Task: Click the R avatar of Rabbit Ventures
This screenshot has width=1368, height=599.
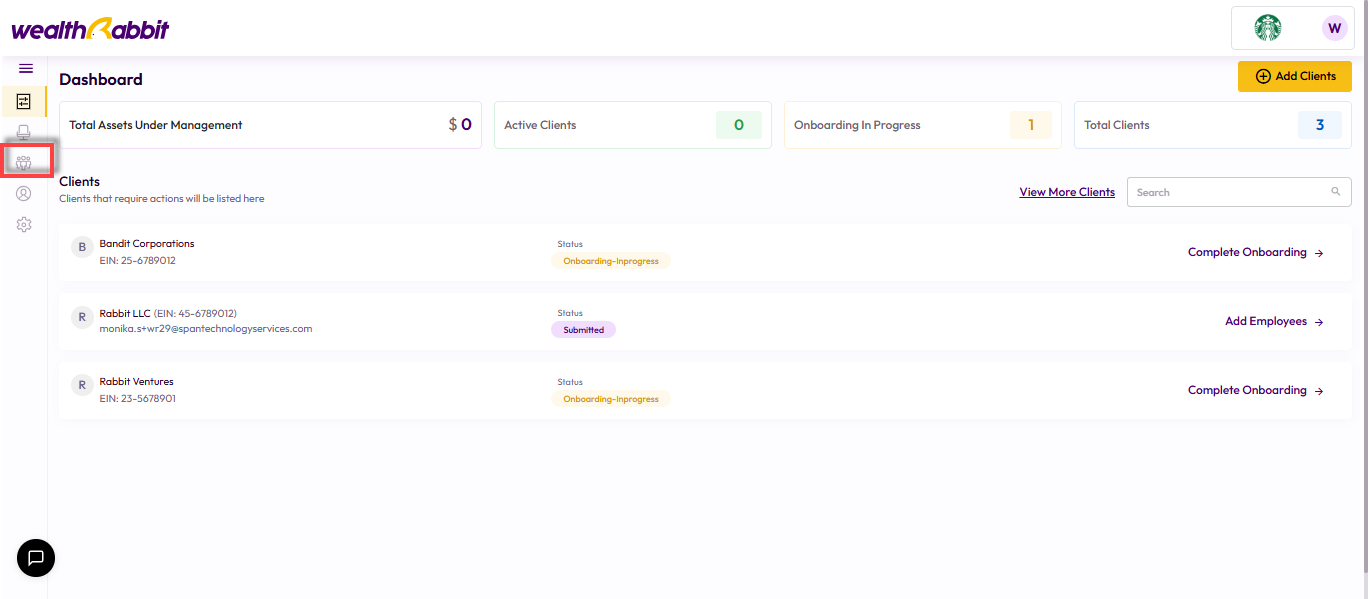Action: click(x=82, y=385)
